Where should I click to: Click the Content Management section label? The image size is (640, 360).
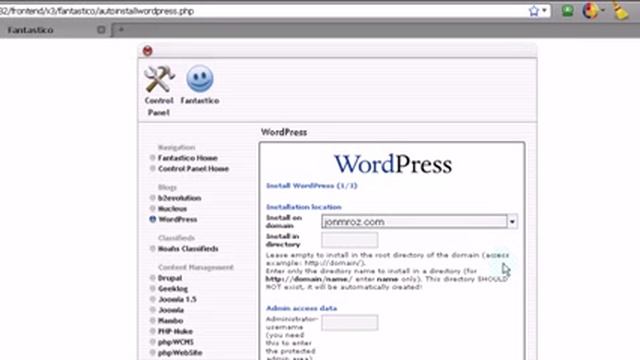[x=196, y=267]
